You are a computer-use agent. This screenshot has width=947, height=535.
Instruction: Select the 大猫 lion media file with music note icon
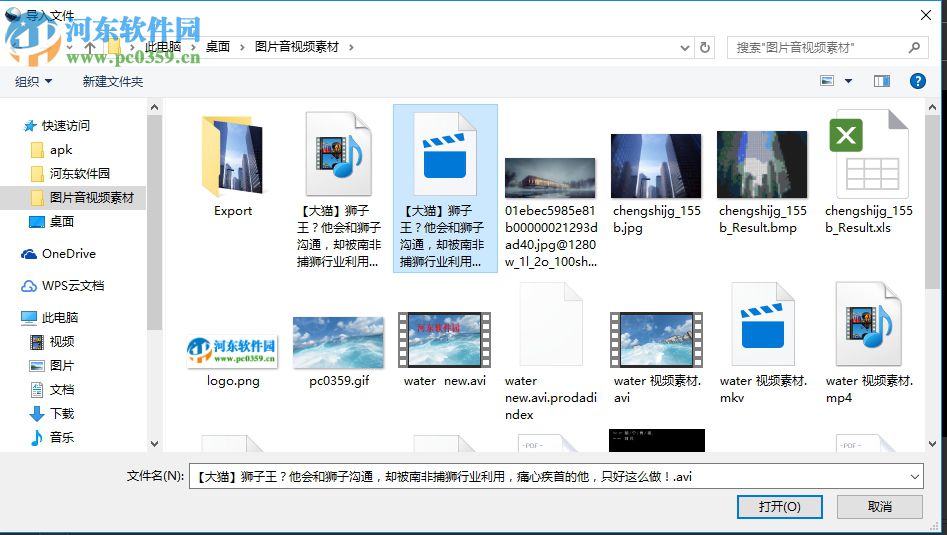tap(338, 189)
